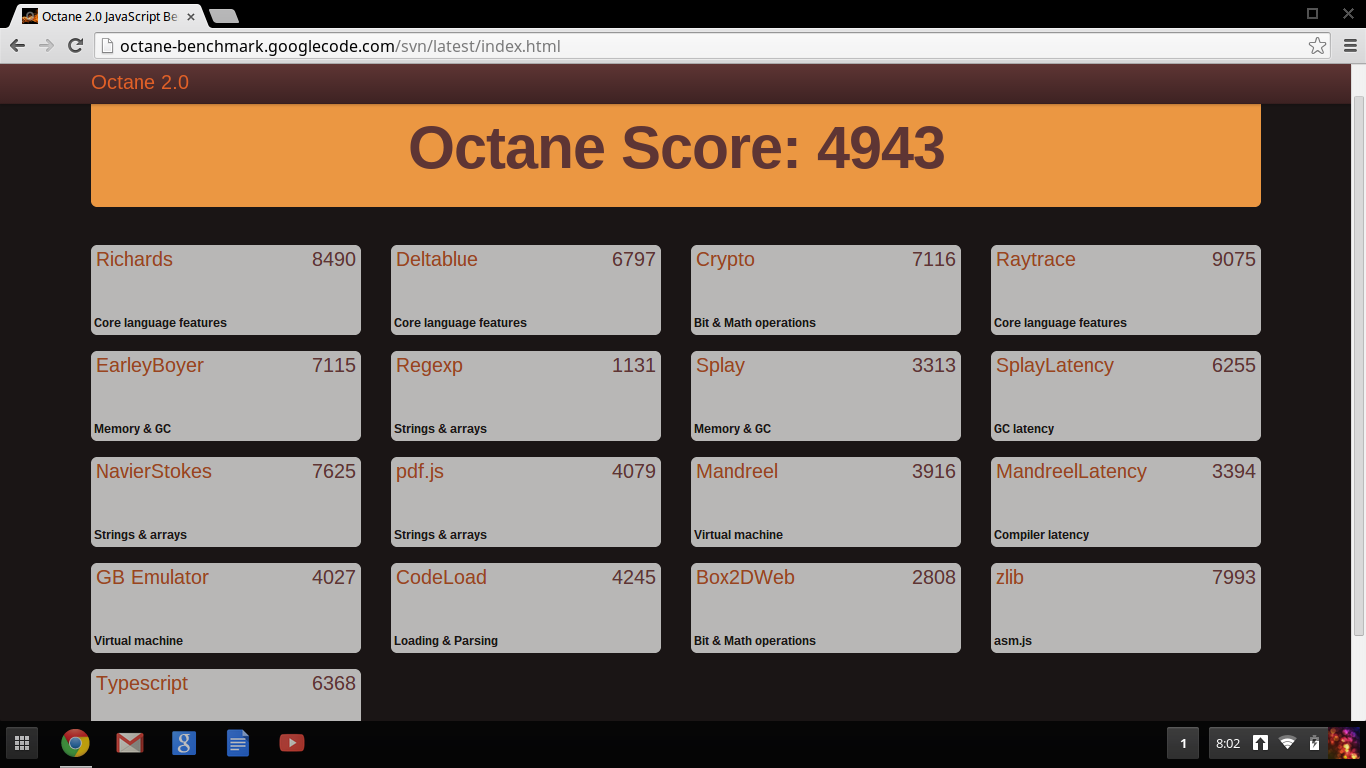This screenshot has width=1366, height=768.
Task: Click the Chrome icon on the shelf
Action: pos(75,743)
